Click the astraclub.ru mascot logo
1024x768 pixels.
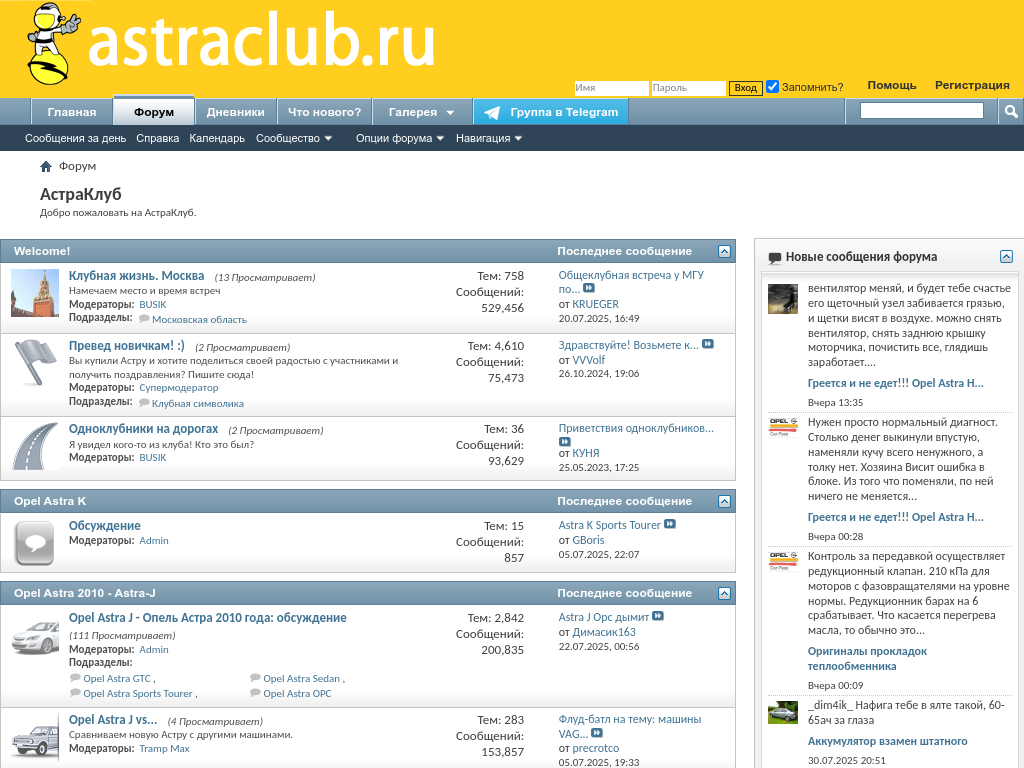click(x=47, y=45)
